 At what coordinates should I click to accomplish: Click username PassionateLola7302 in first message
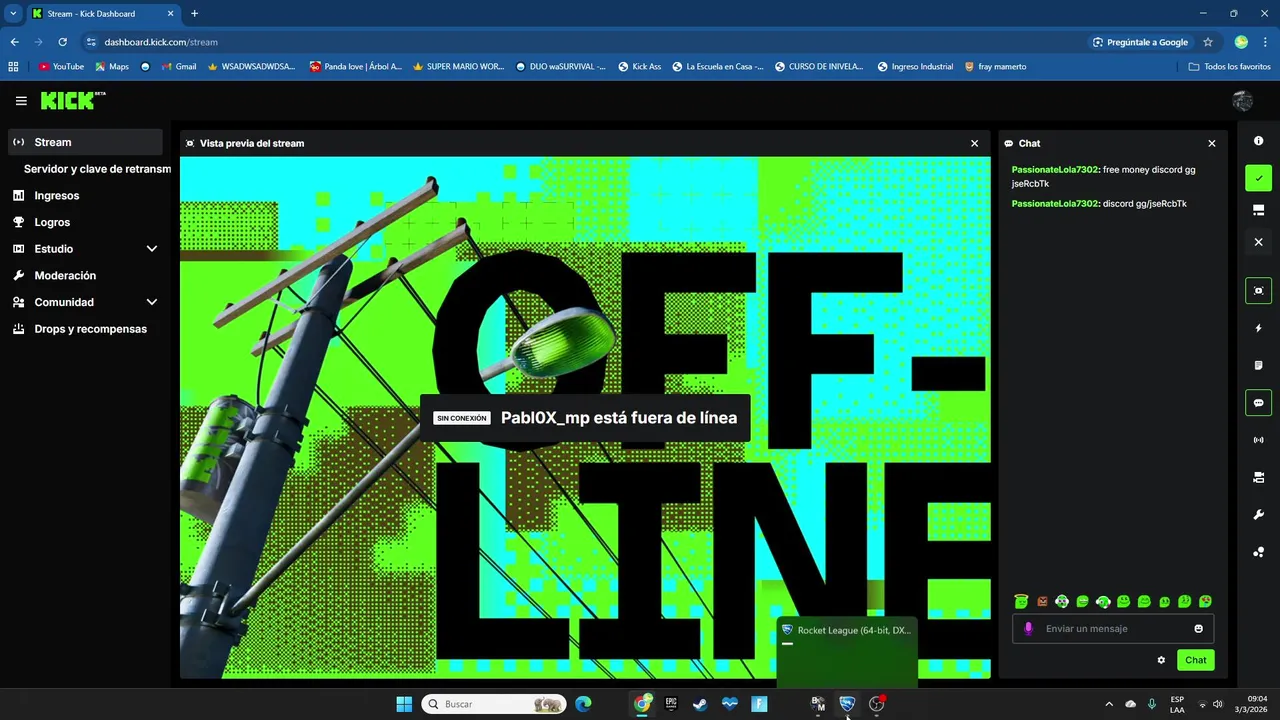pyautogui.click(x=1055, y=170)
